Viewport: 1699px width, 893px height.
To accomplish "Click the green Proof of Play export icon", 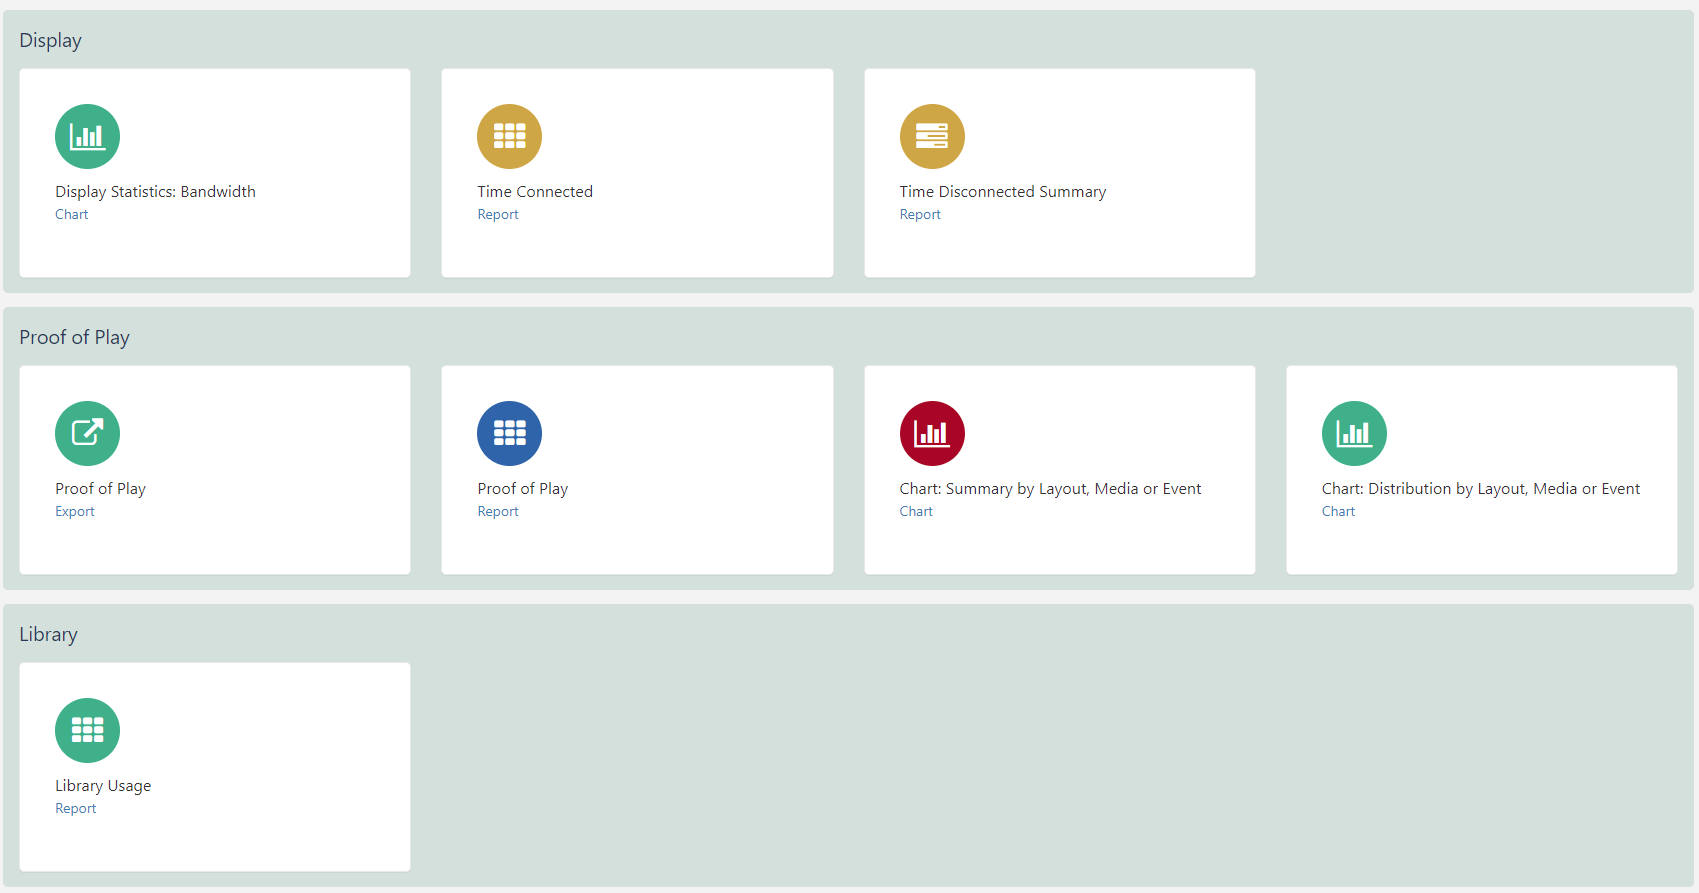I will click(87, 434).
